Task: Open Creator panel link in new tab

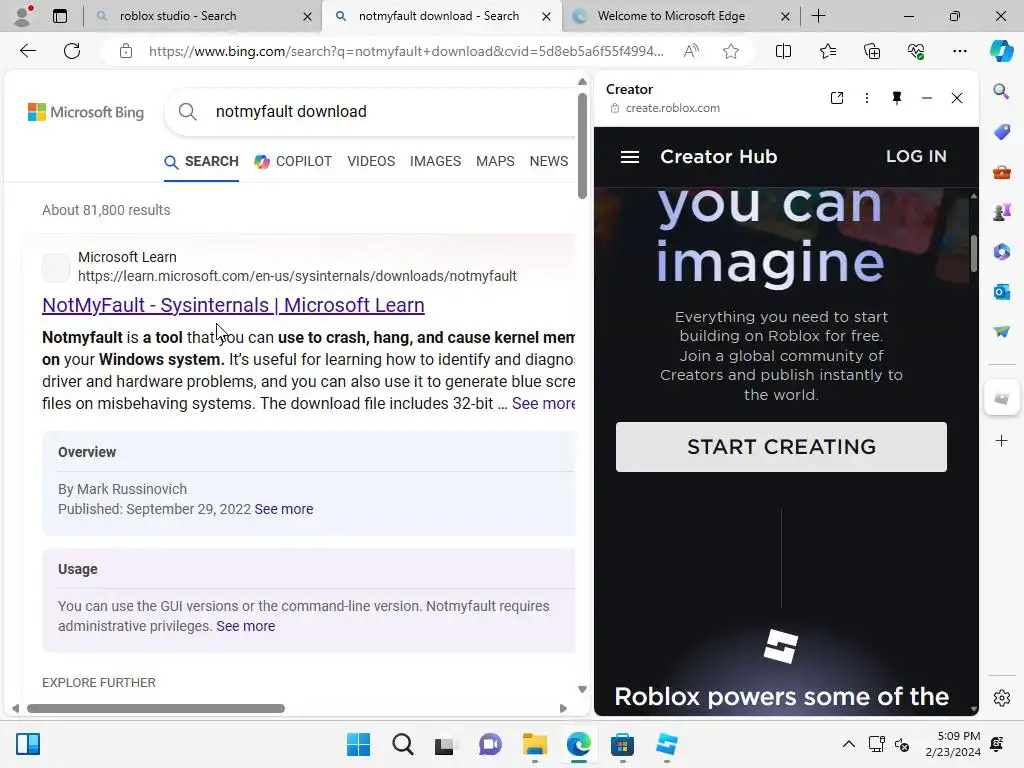Action: [837, 98]
